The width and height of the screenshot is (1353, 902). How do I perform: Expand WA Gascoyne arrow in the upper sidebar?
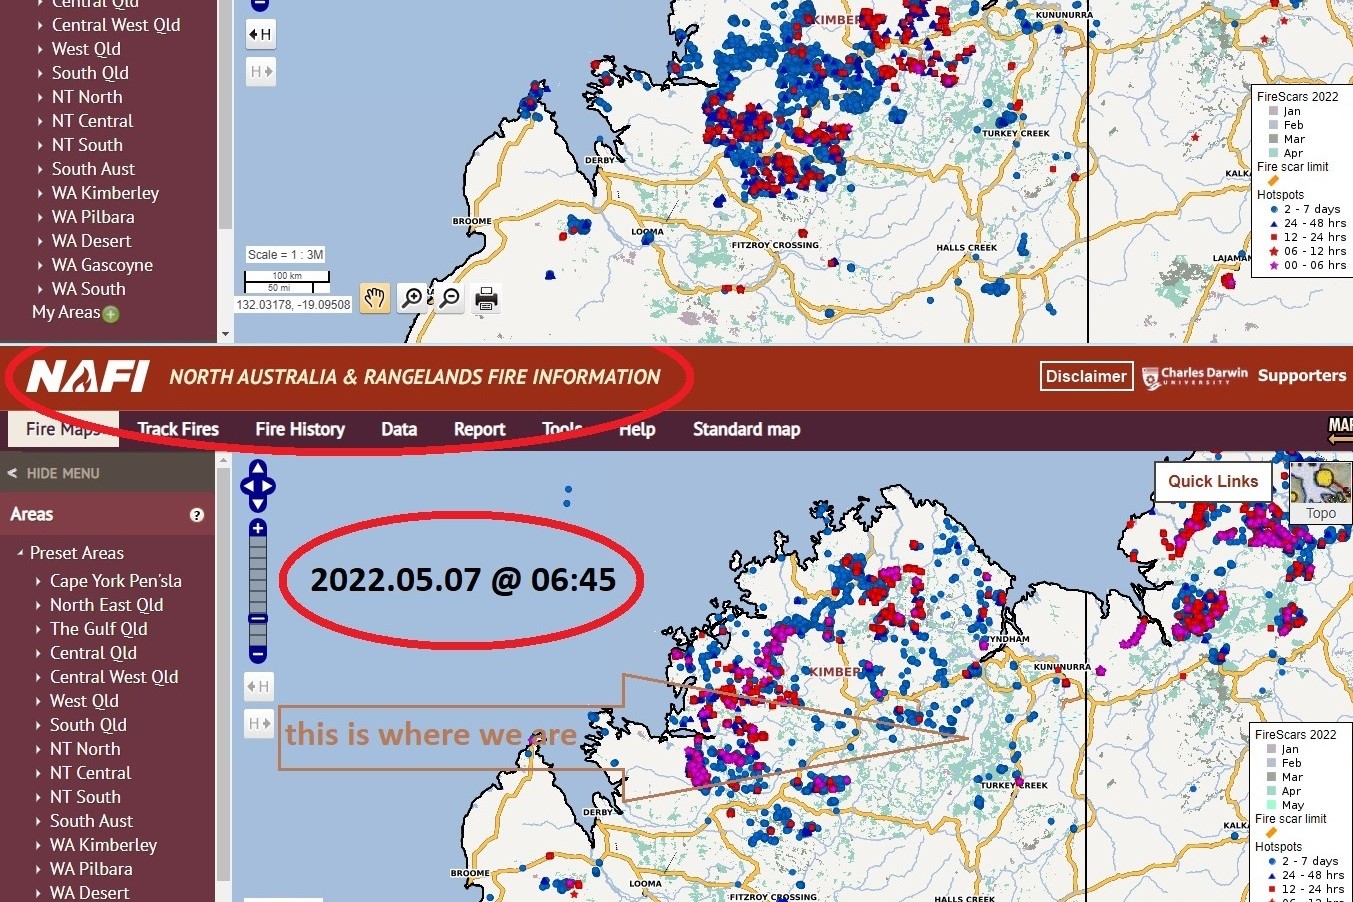pyautogui.click(x=40, y=265)
